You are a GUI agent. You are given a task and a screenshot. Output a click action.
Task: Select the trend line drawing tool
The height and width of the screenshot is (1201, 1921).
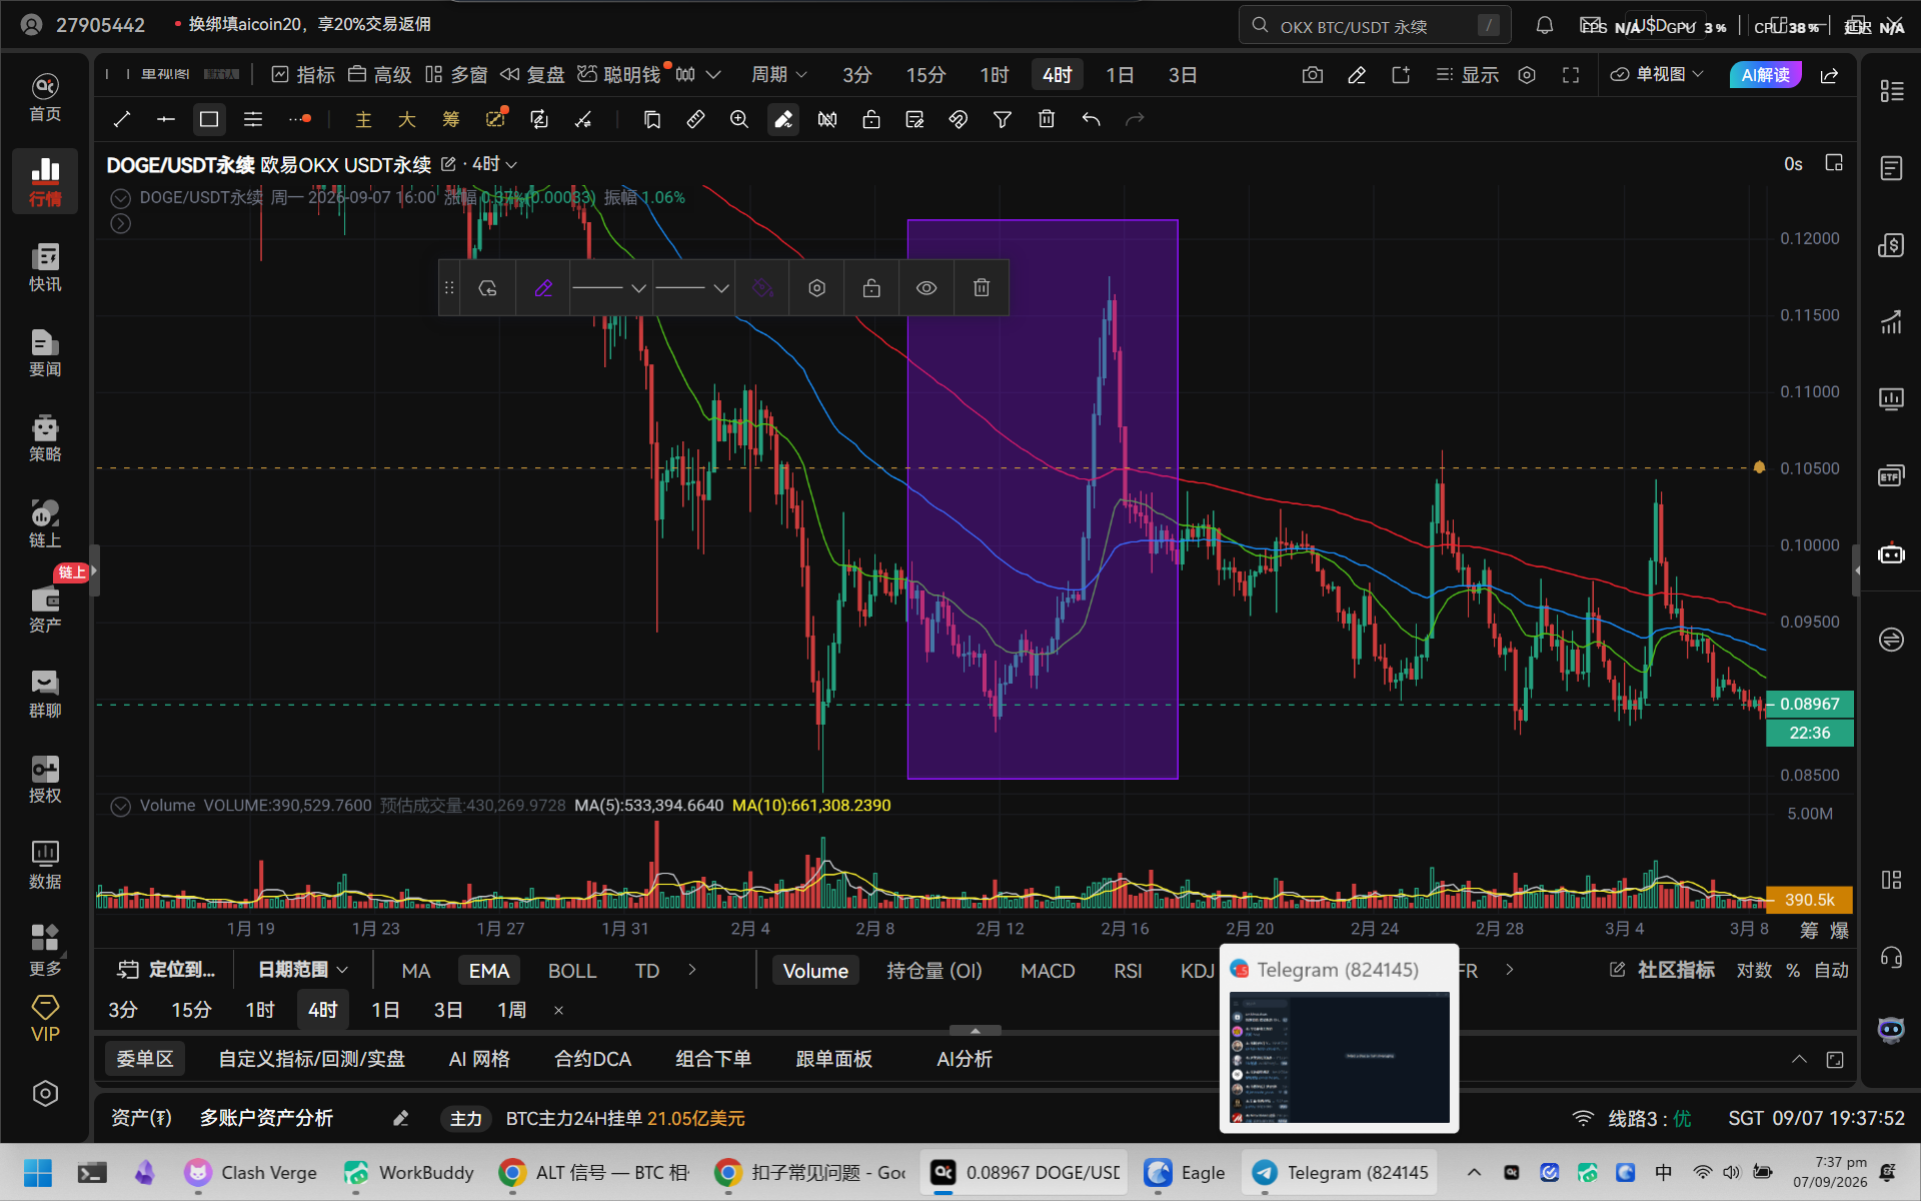tap(122, 120)
